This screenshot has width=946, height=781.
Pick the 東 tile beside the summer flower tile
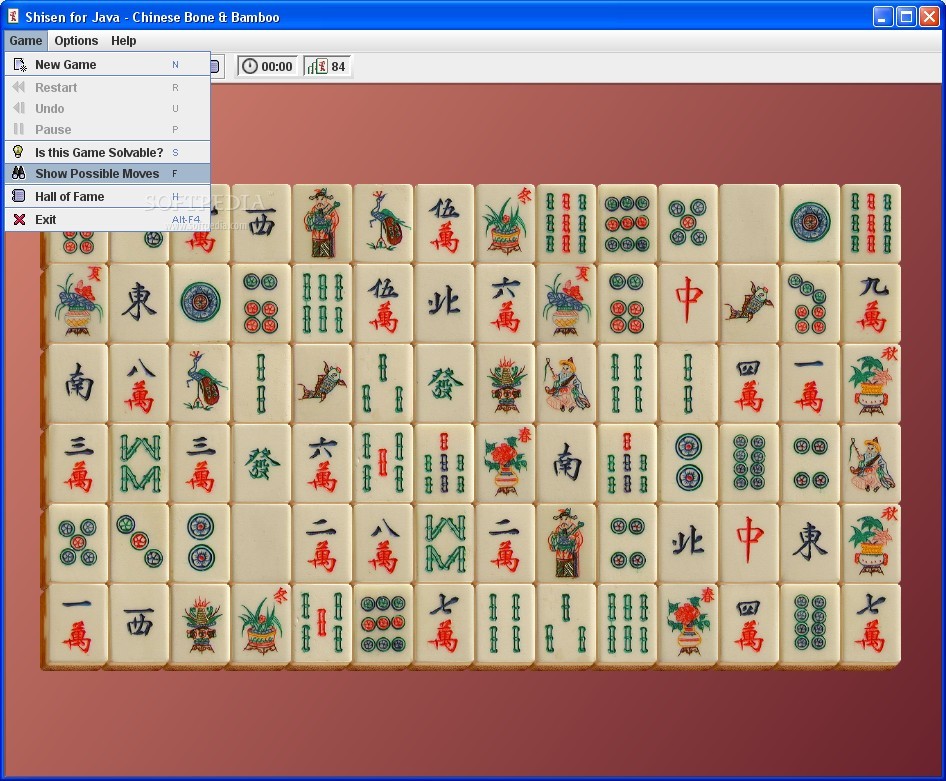[x=139, y=303]
